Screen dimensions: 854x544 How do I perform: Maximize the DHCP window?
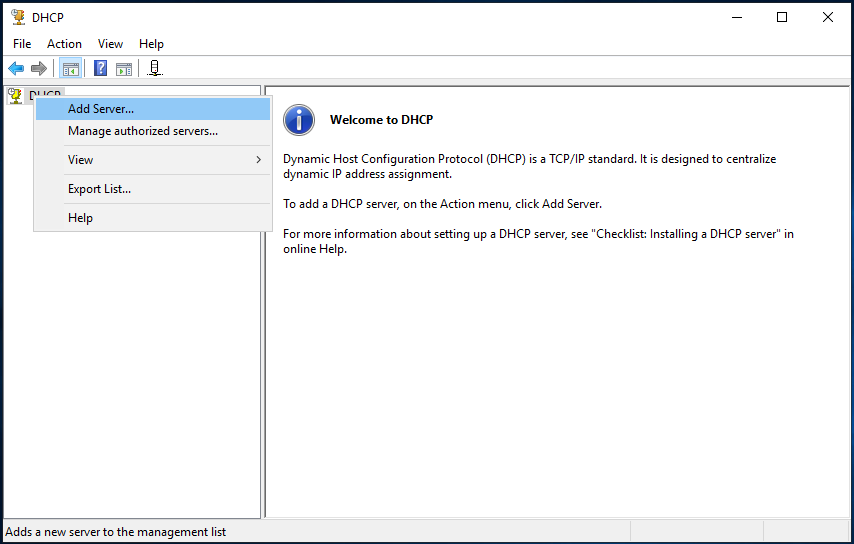point(782,17)
